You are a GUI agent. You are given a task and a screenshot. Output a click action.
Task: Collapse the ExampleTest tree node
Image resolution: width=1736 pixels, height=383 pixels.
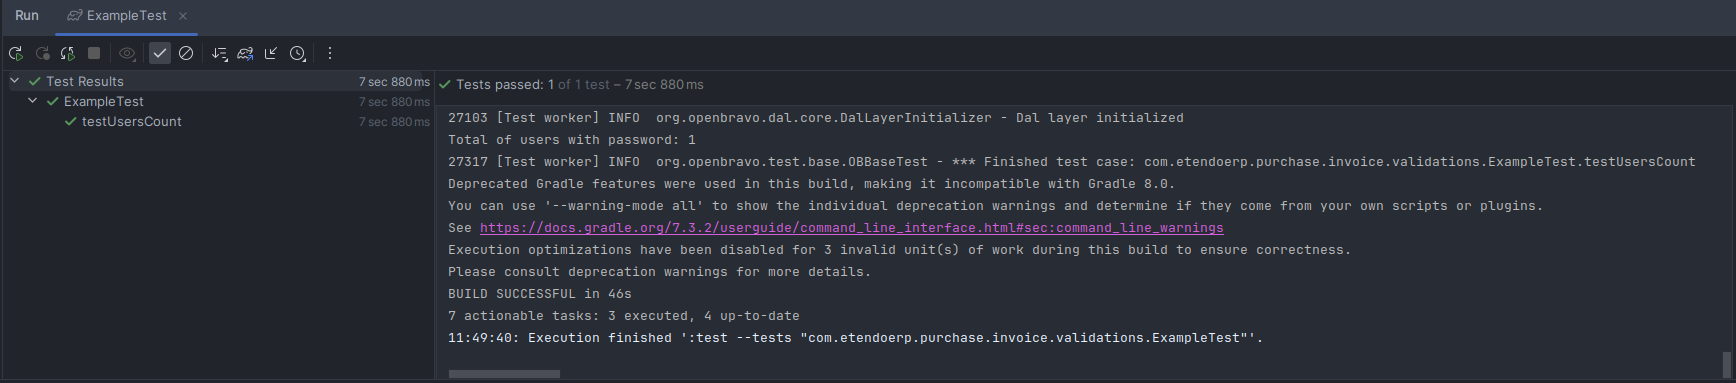33,101
